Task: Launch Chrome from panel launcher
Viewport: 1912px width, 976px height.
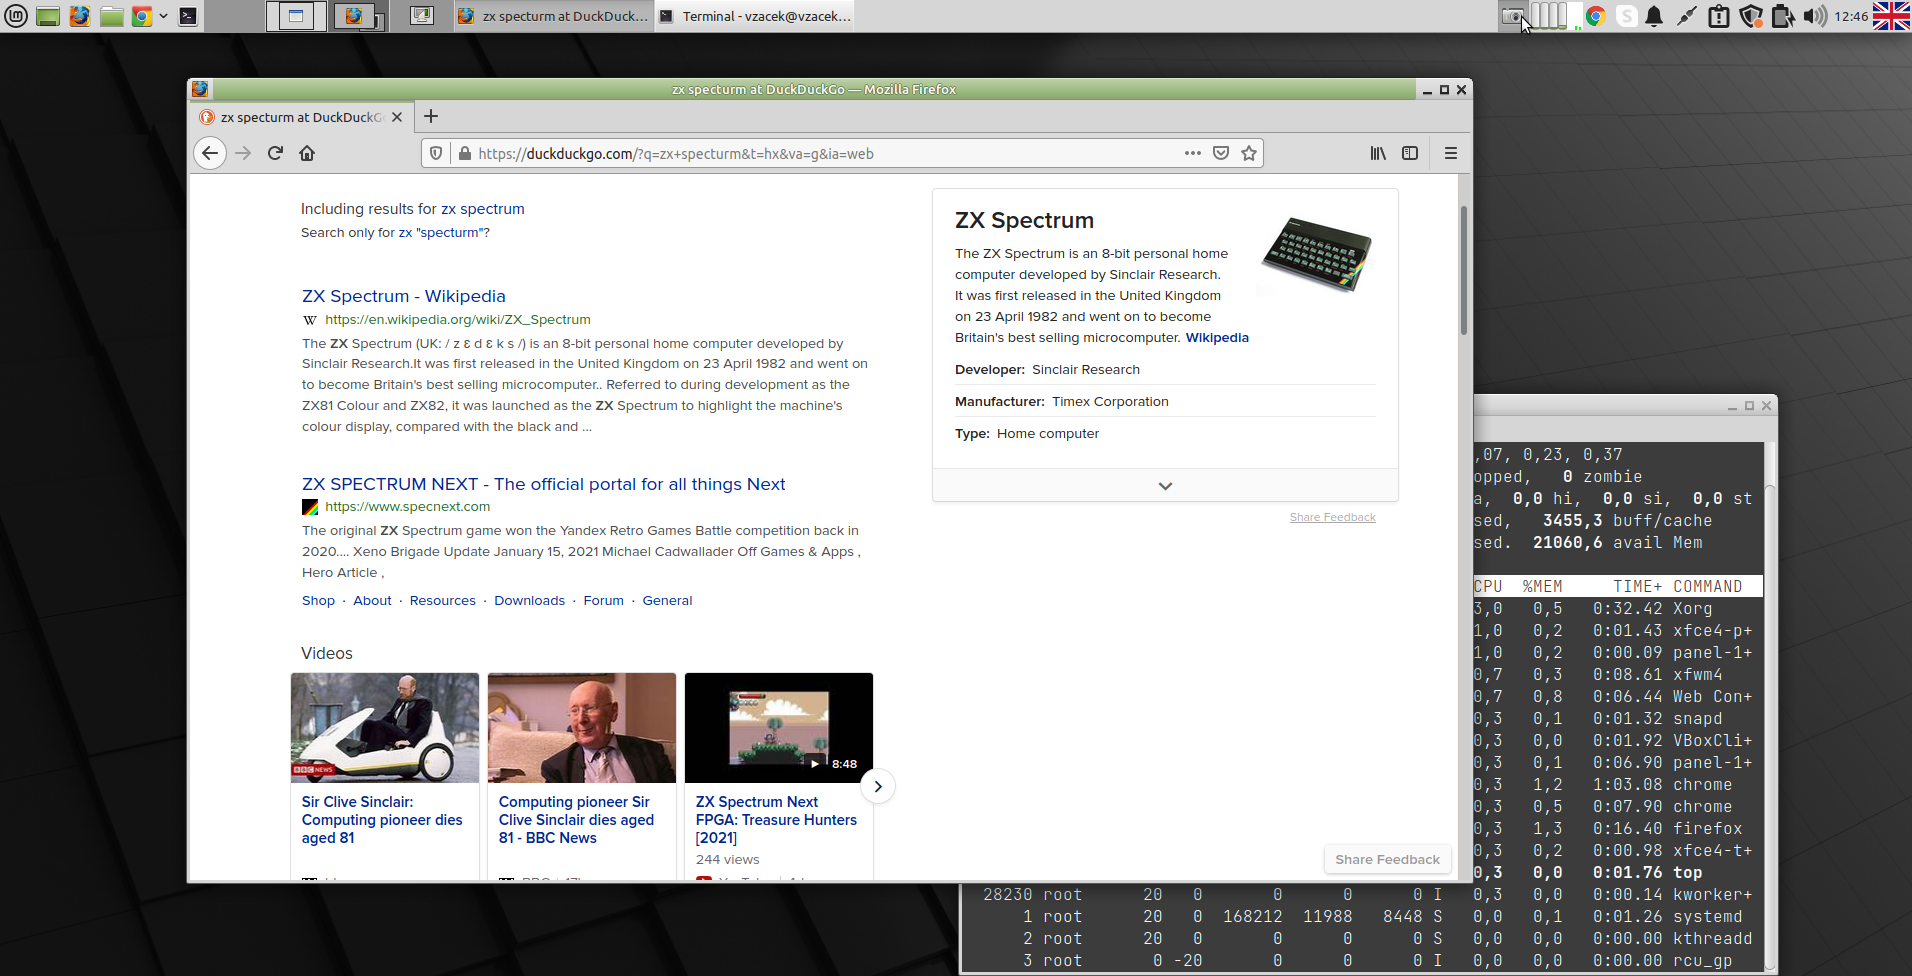Action: (142, 16)
